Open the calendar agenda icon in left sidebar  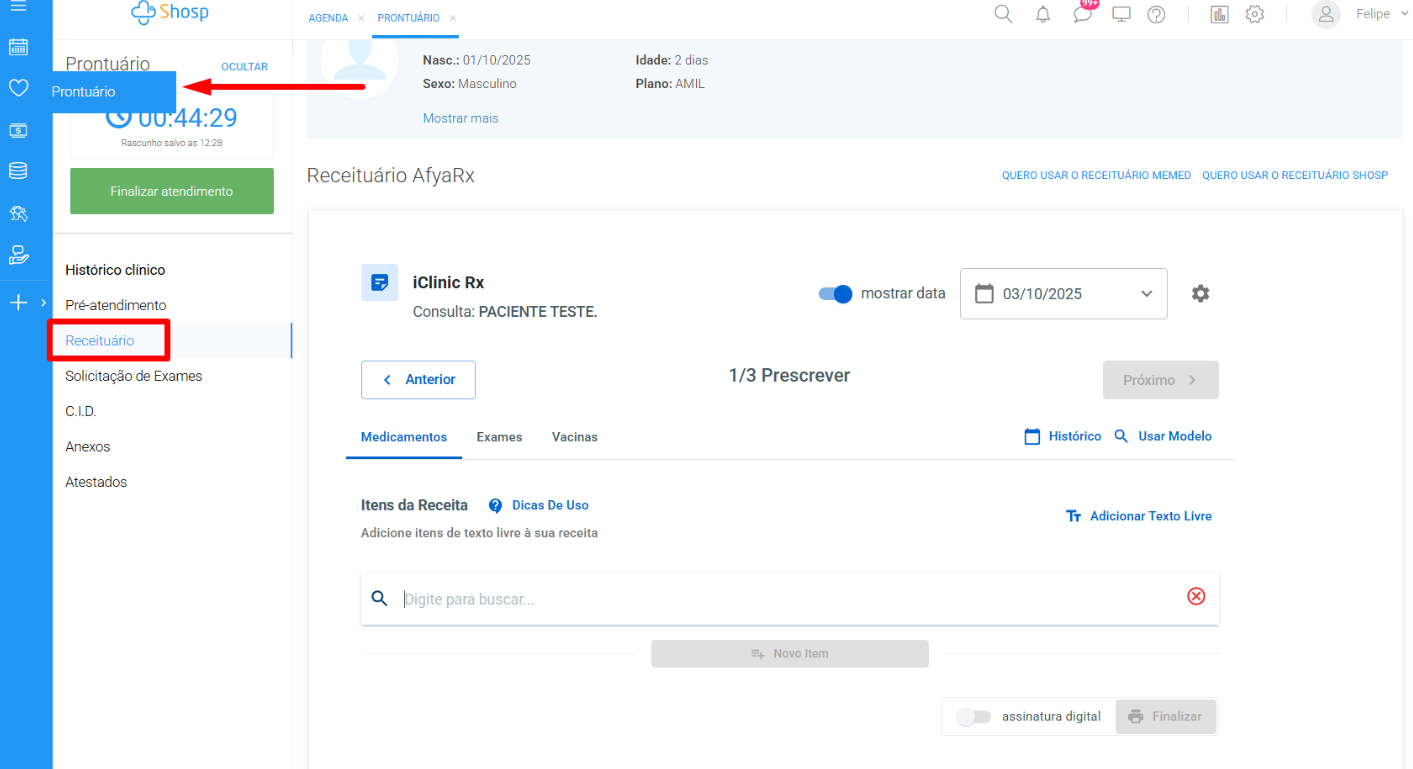coord(18,47)
